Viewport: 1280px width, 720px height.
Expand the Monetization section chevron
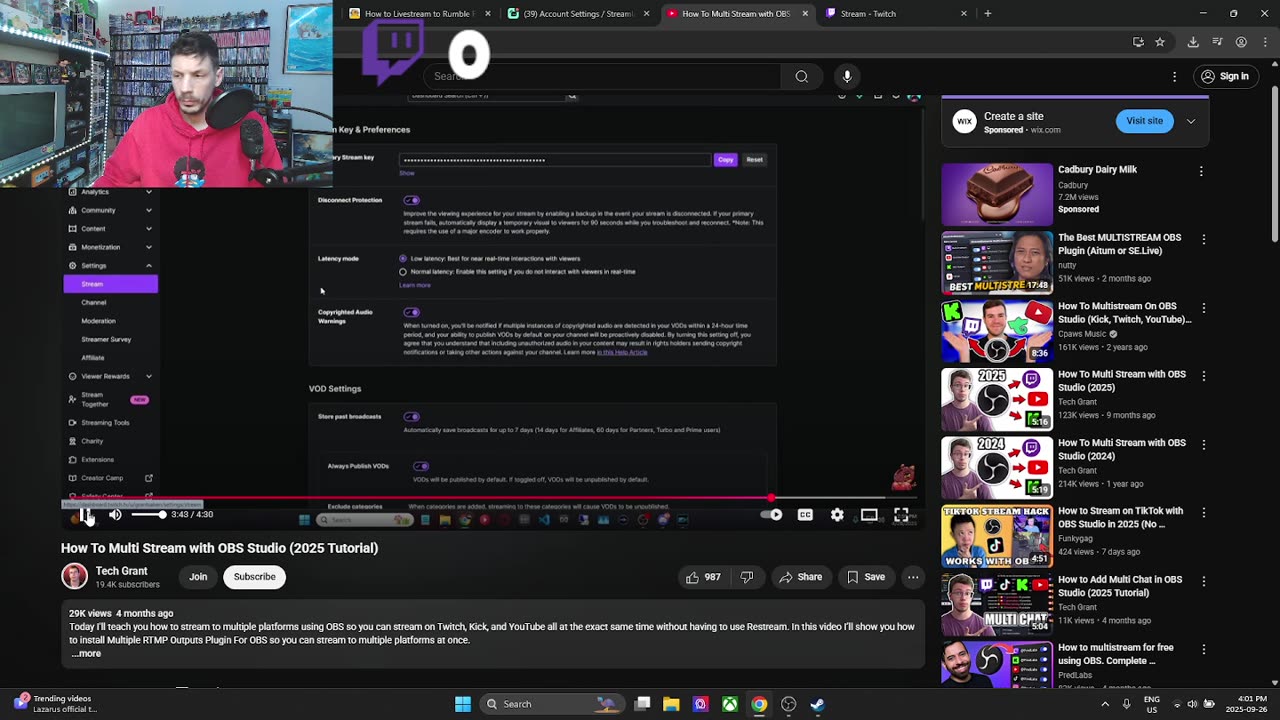pos(149,247)
